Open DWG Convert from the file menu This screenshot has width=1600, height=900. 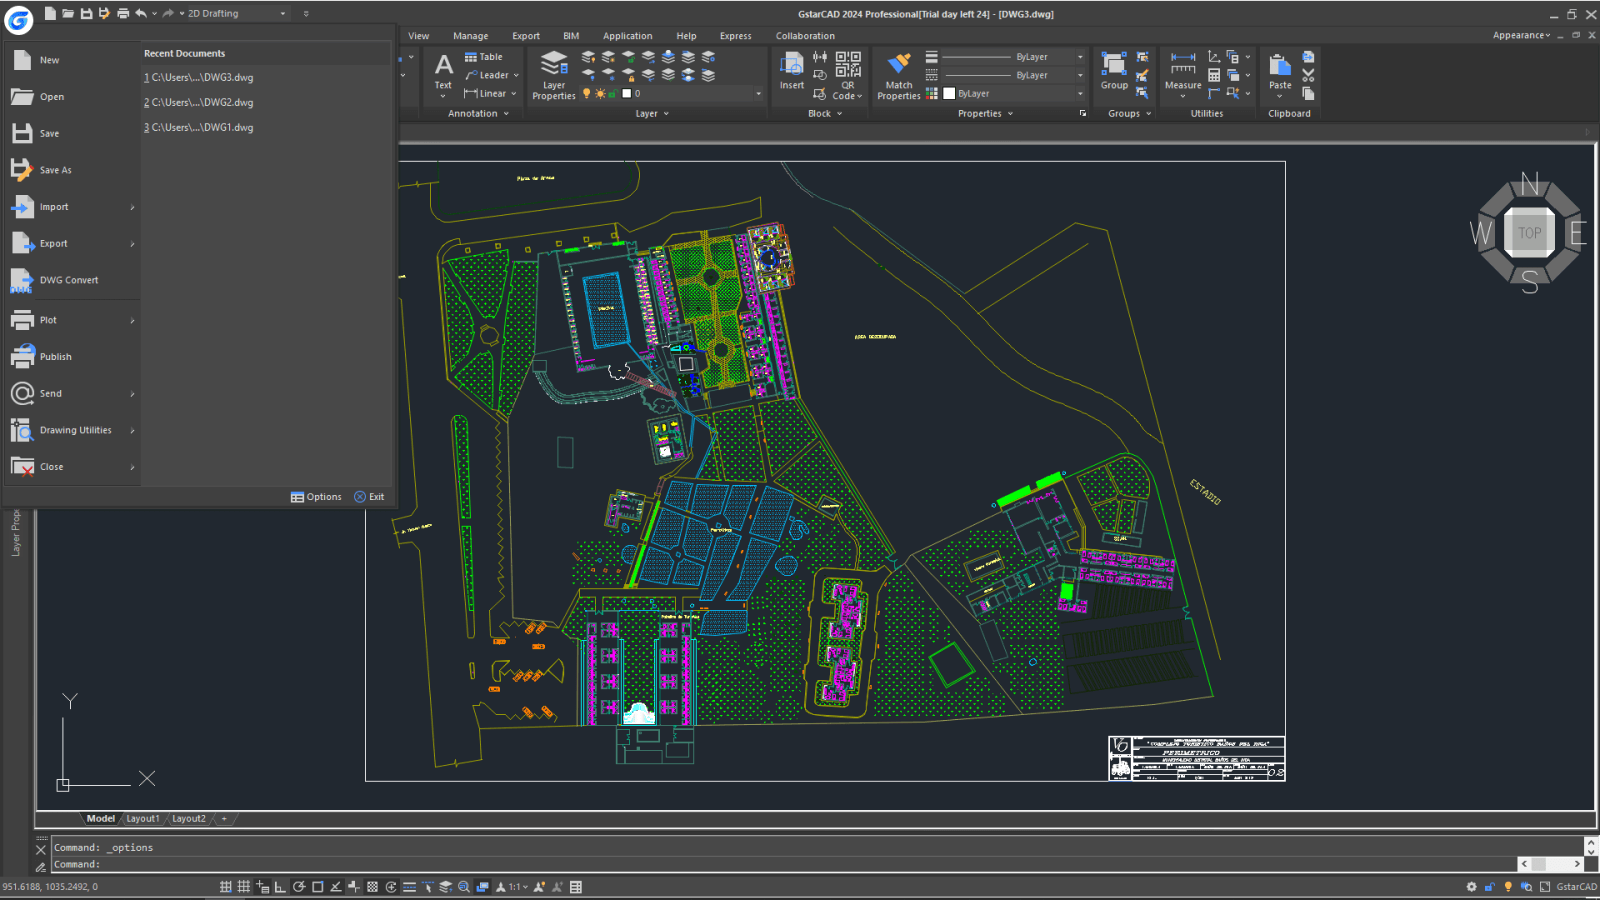(70, 280)
